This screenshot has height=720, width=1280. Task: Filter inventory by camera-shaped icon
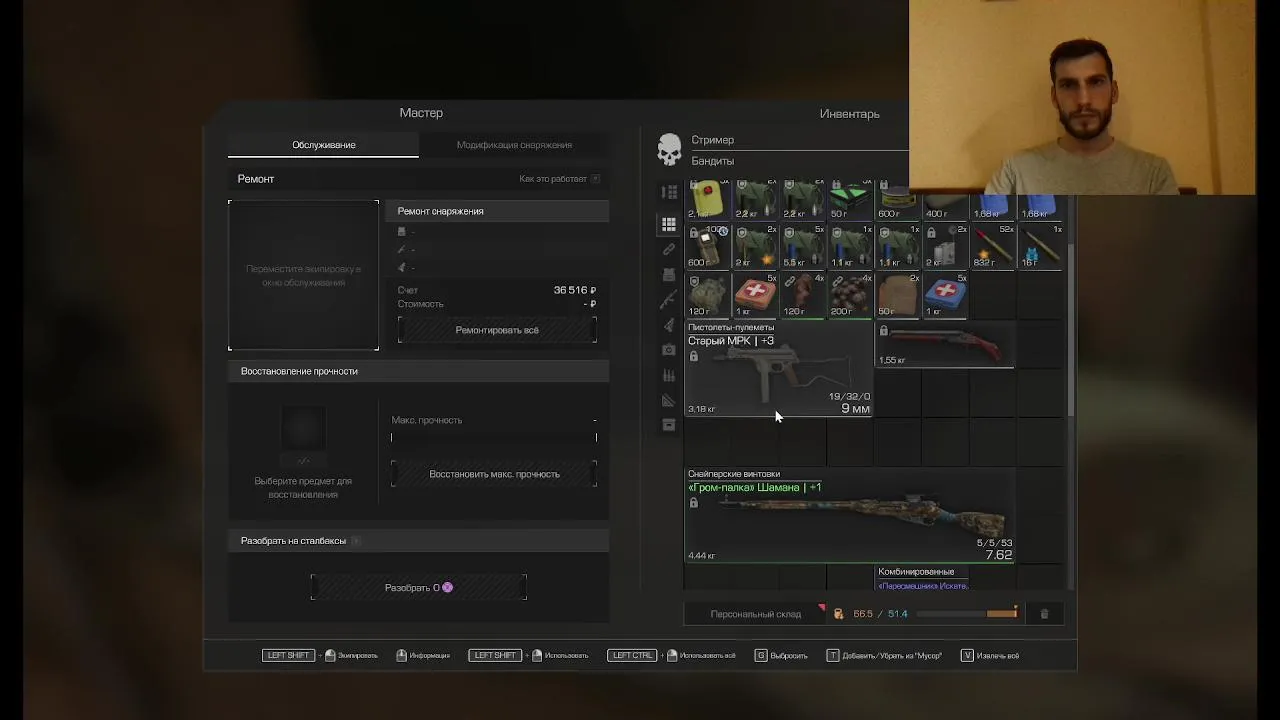pos(669,350)
